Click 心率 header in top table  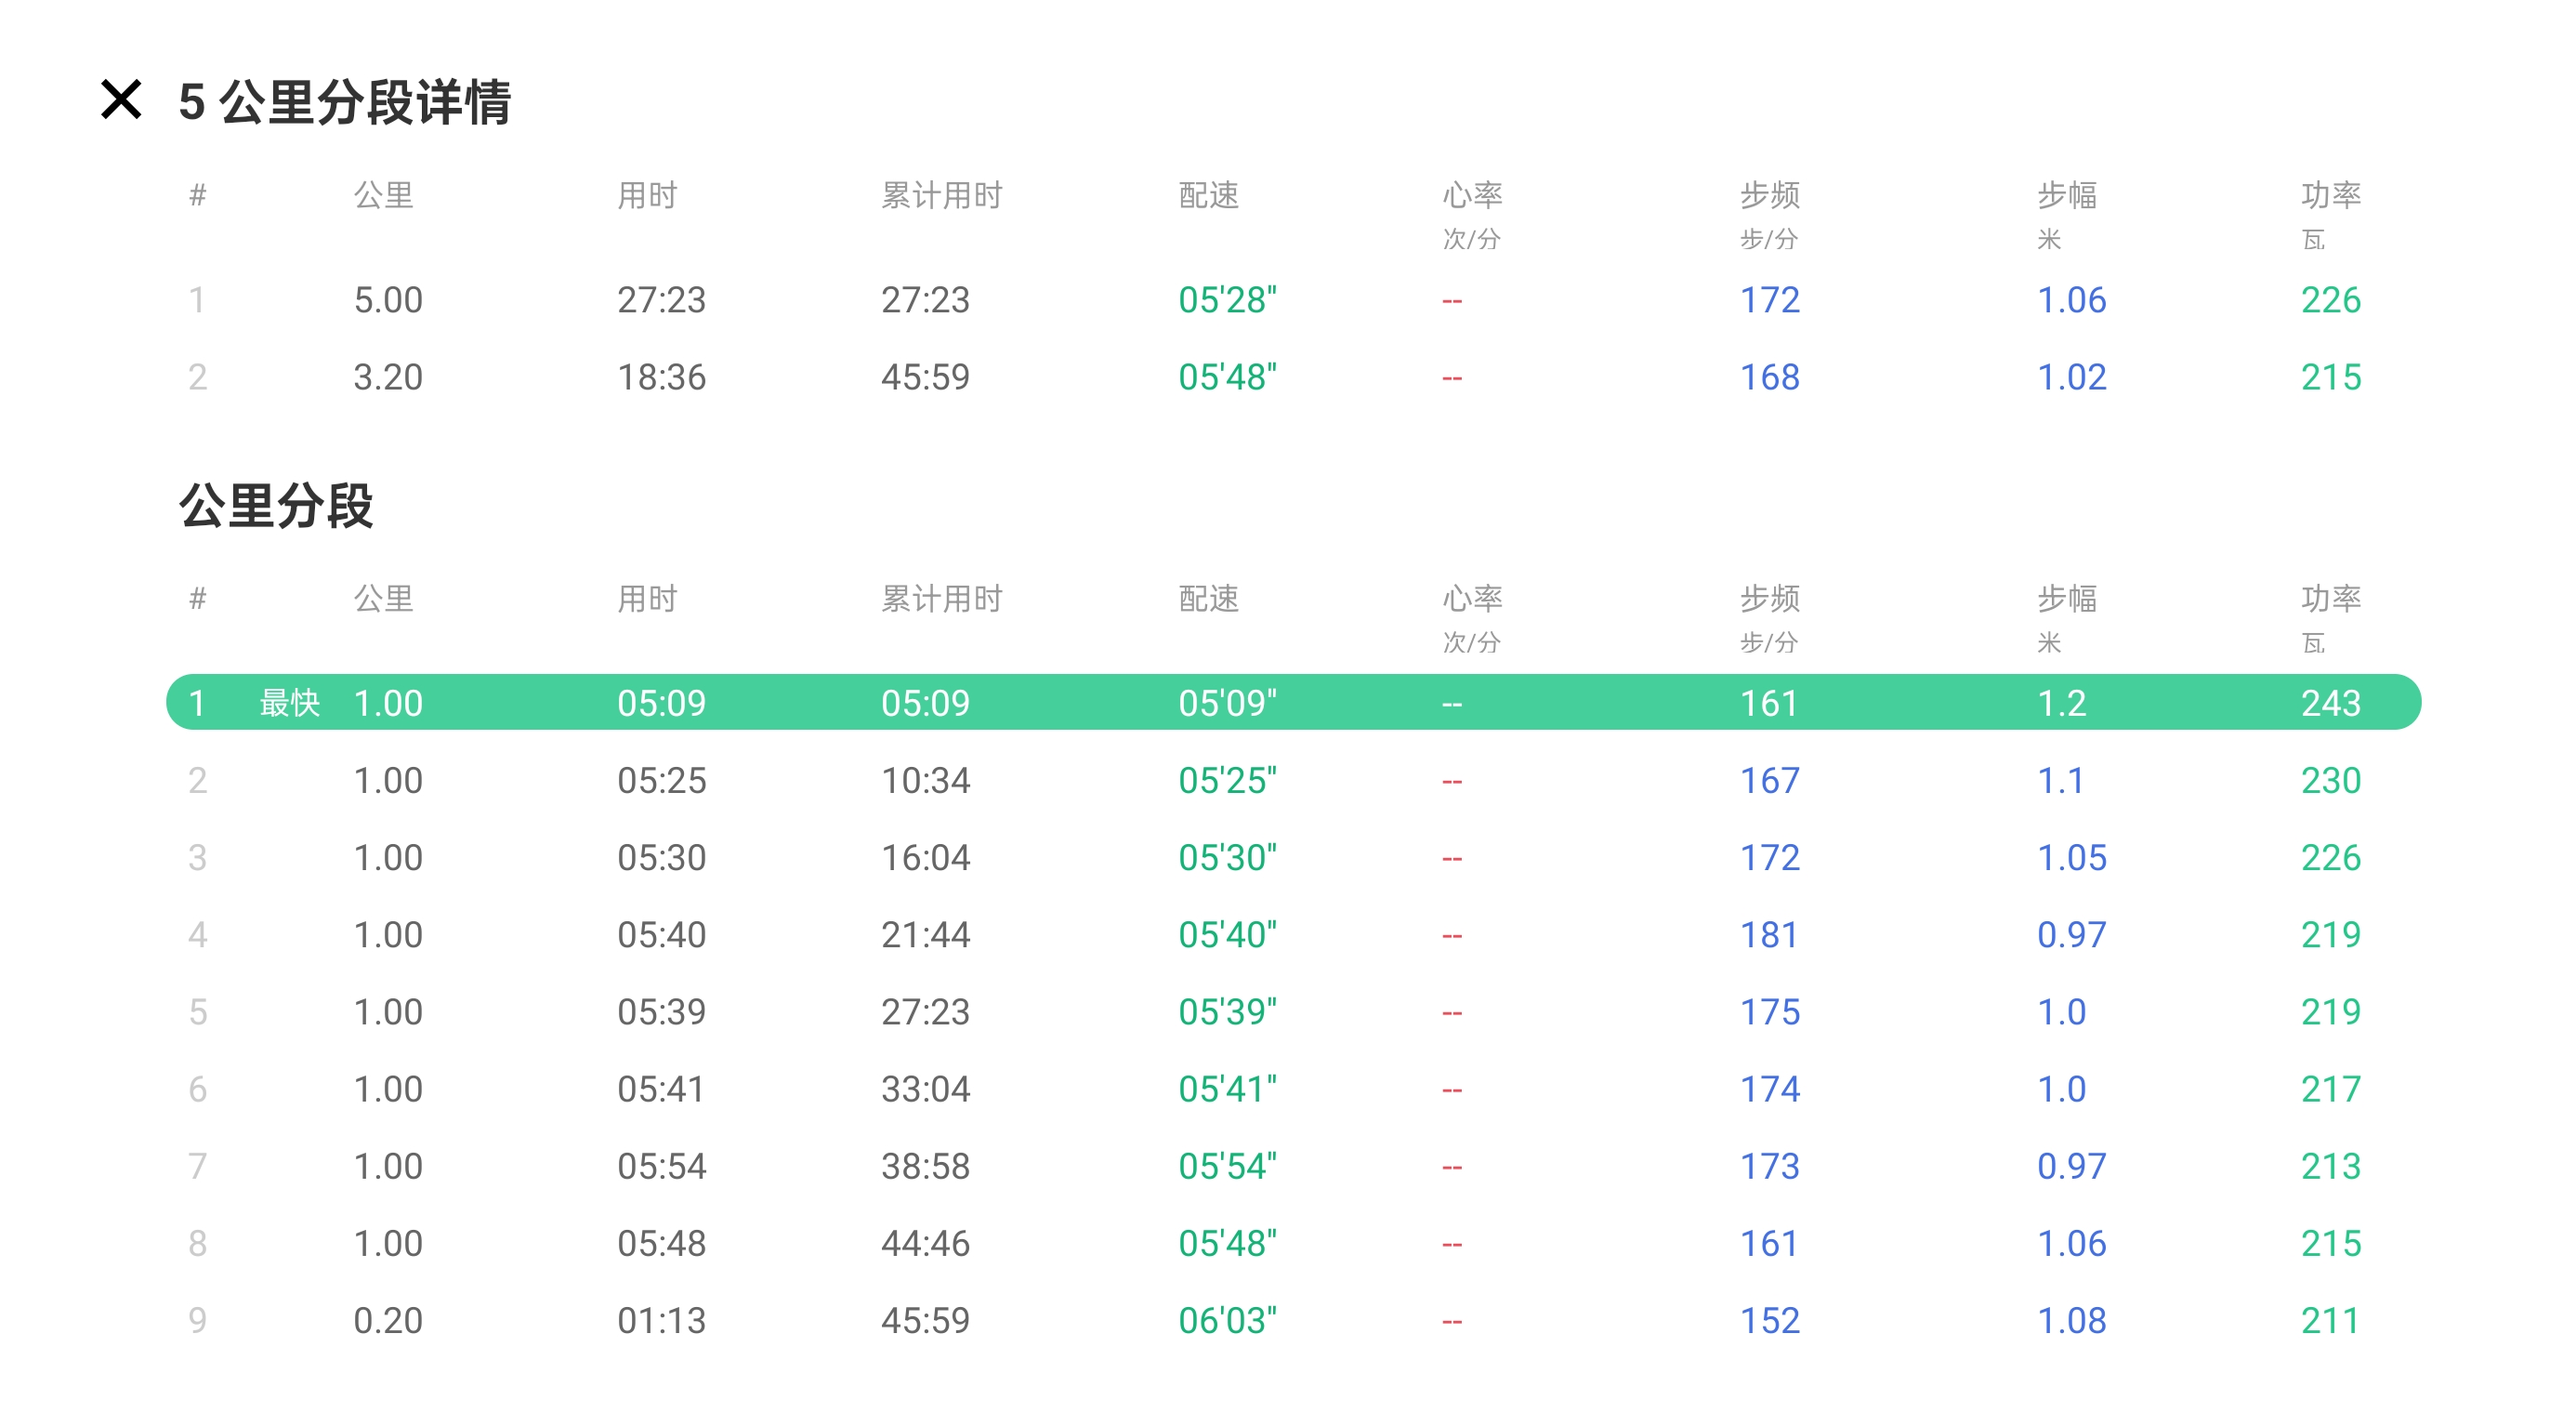coord(1472,195)
